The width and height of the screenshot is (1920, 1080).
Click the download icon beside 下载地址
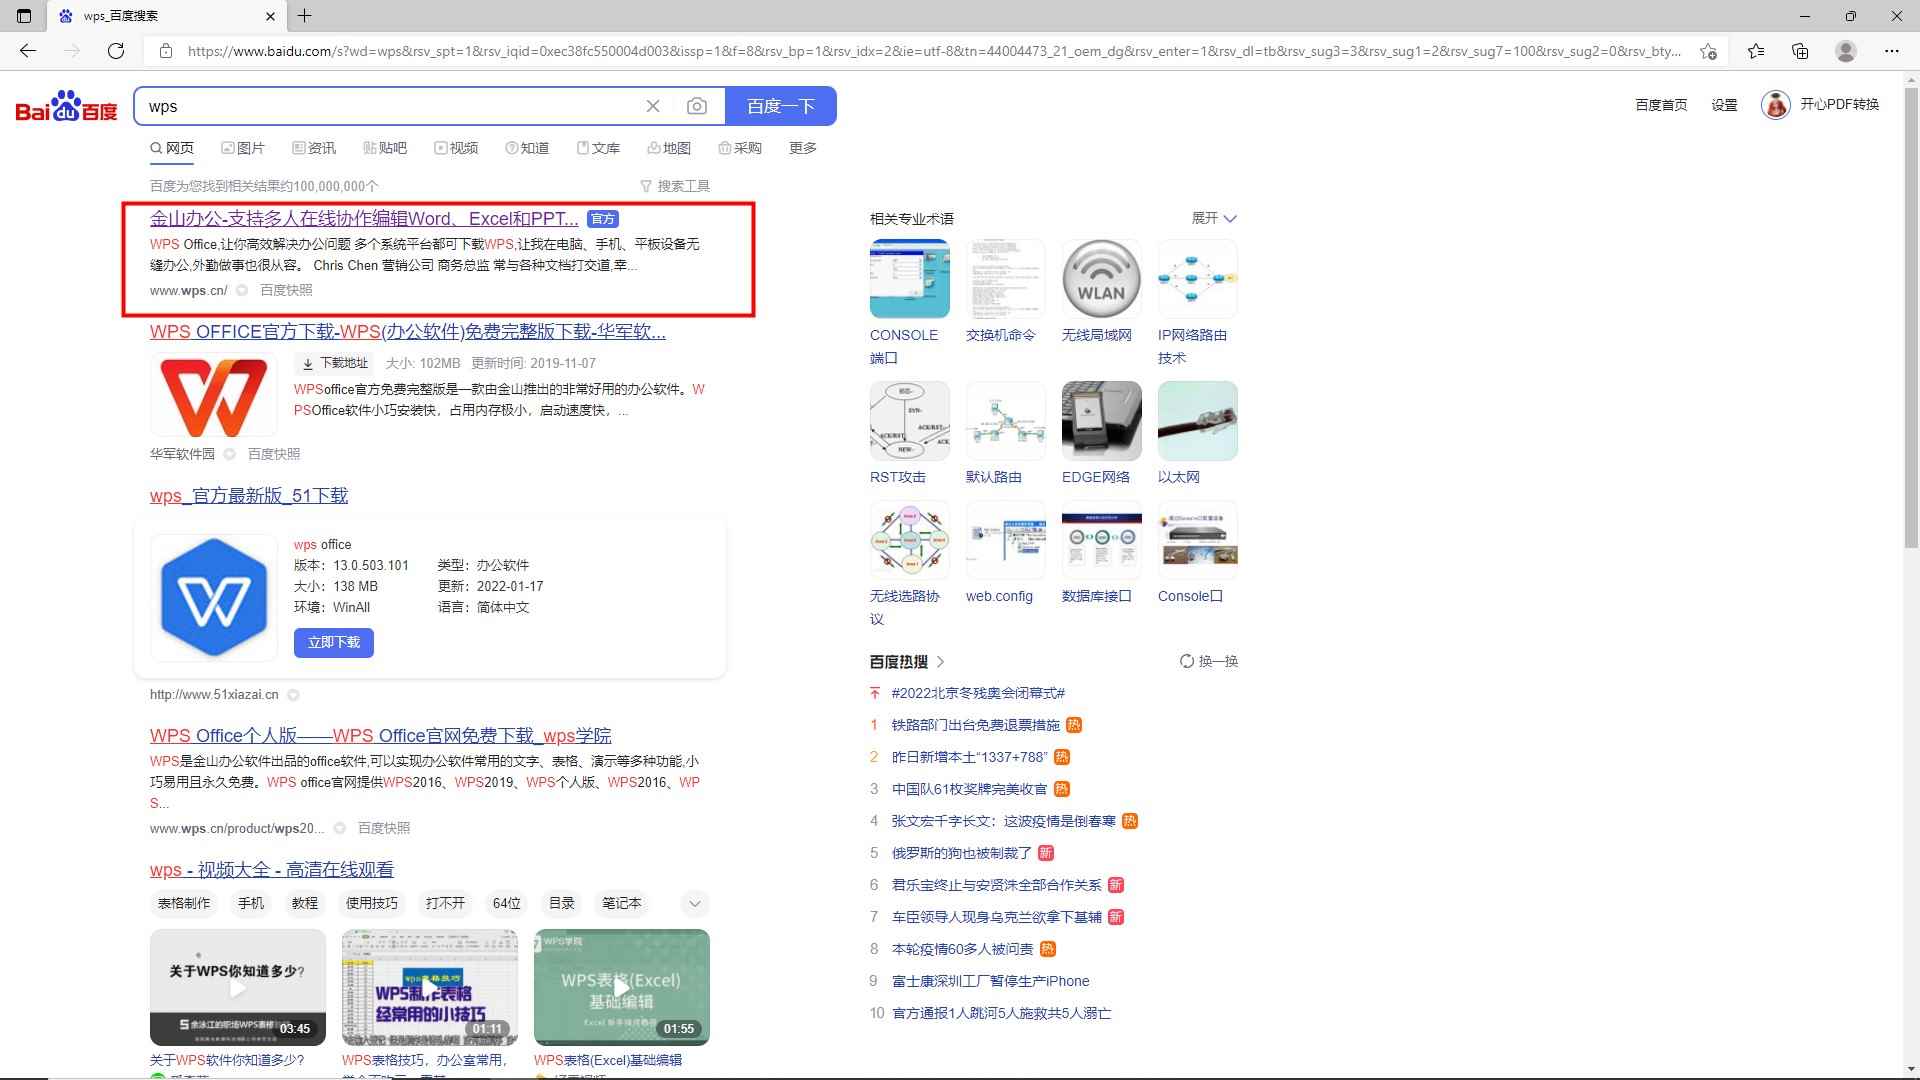coord(309,363)
